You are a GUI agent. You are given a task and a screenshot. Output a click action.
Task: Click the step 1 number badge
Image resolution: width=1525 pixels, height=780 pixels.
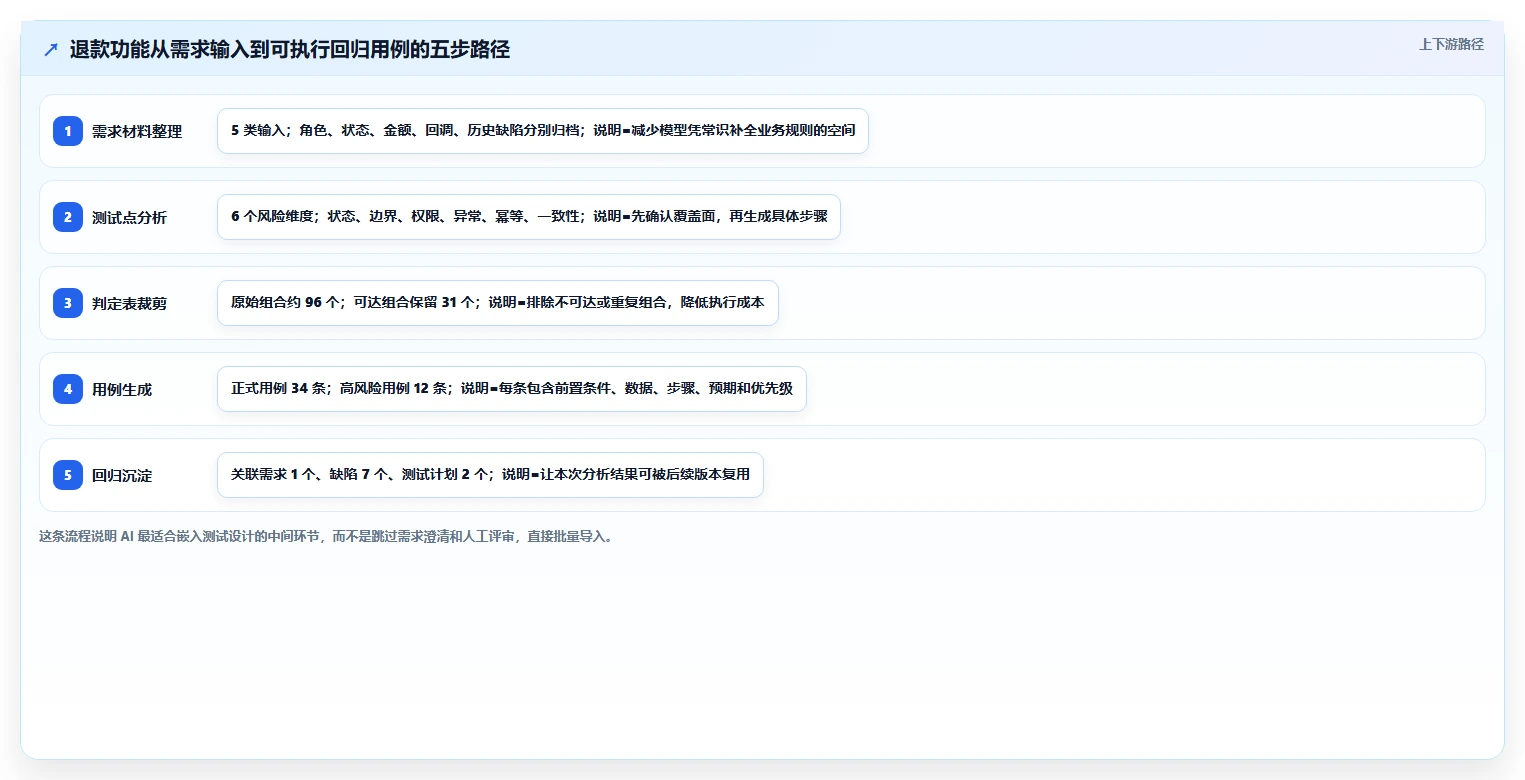pyautogui.click(x=68, y=131)
